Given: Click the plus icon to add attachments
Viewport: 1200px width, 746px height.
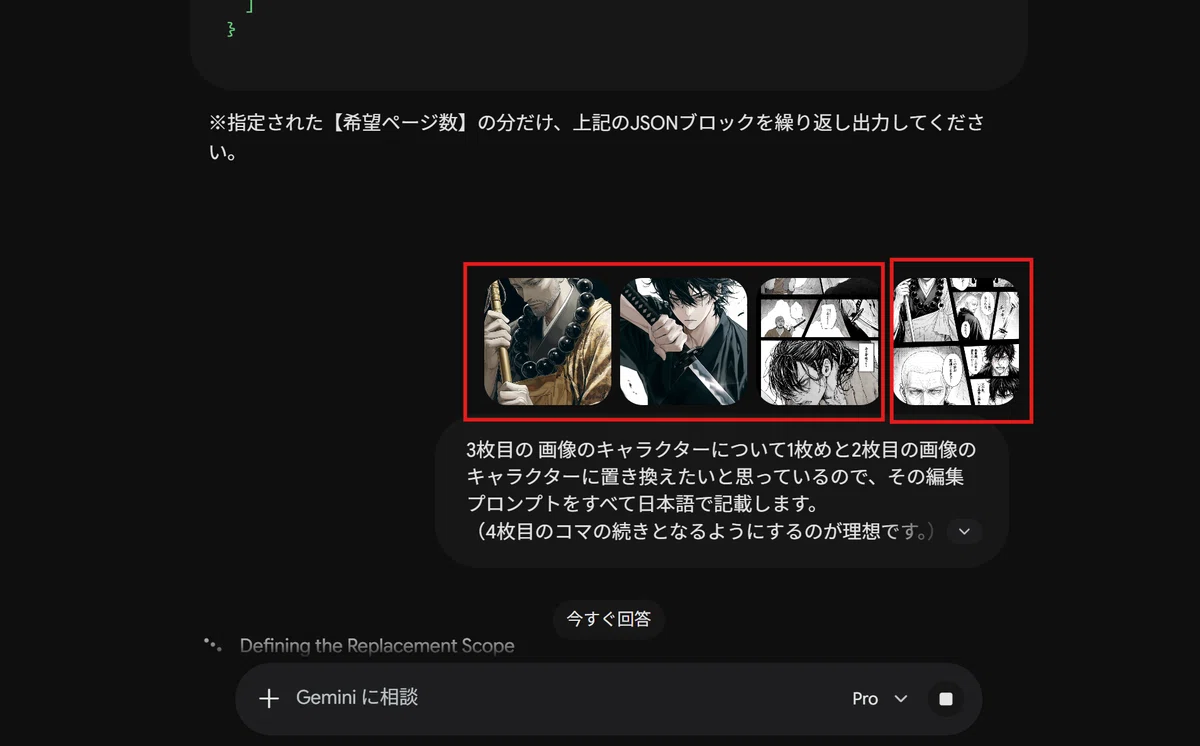Looking at the screenshot, I should click(269, 698).
